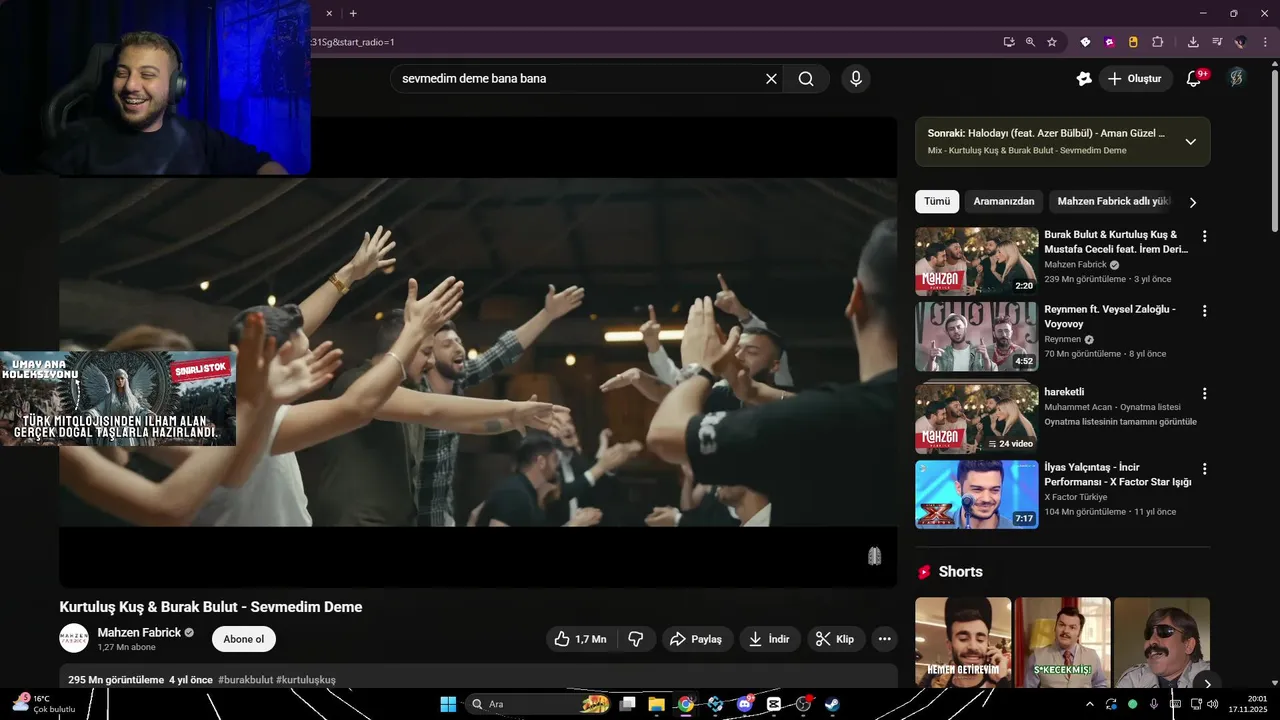The width and height of the screenshot is (1280, 720).
Task: Select the Mahzen Fabrick adlı filter chip
Action: click(x=1113, y=201)
